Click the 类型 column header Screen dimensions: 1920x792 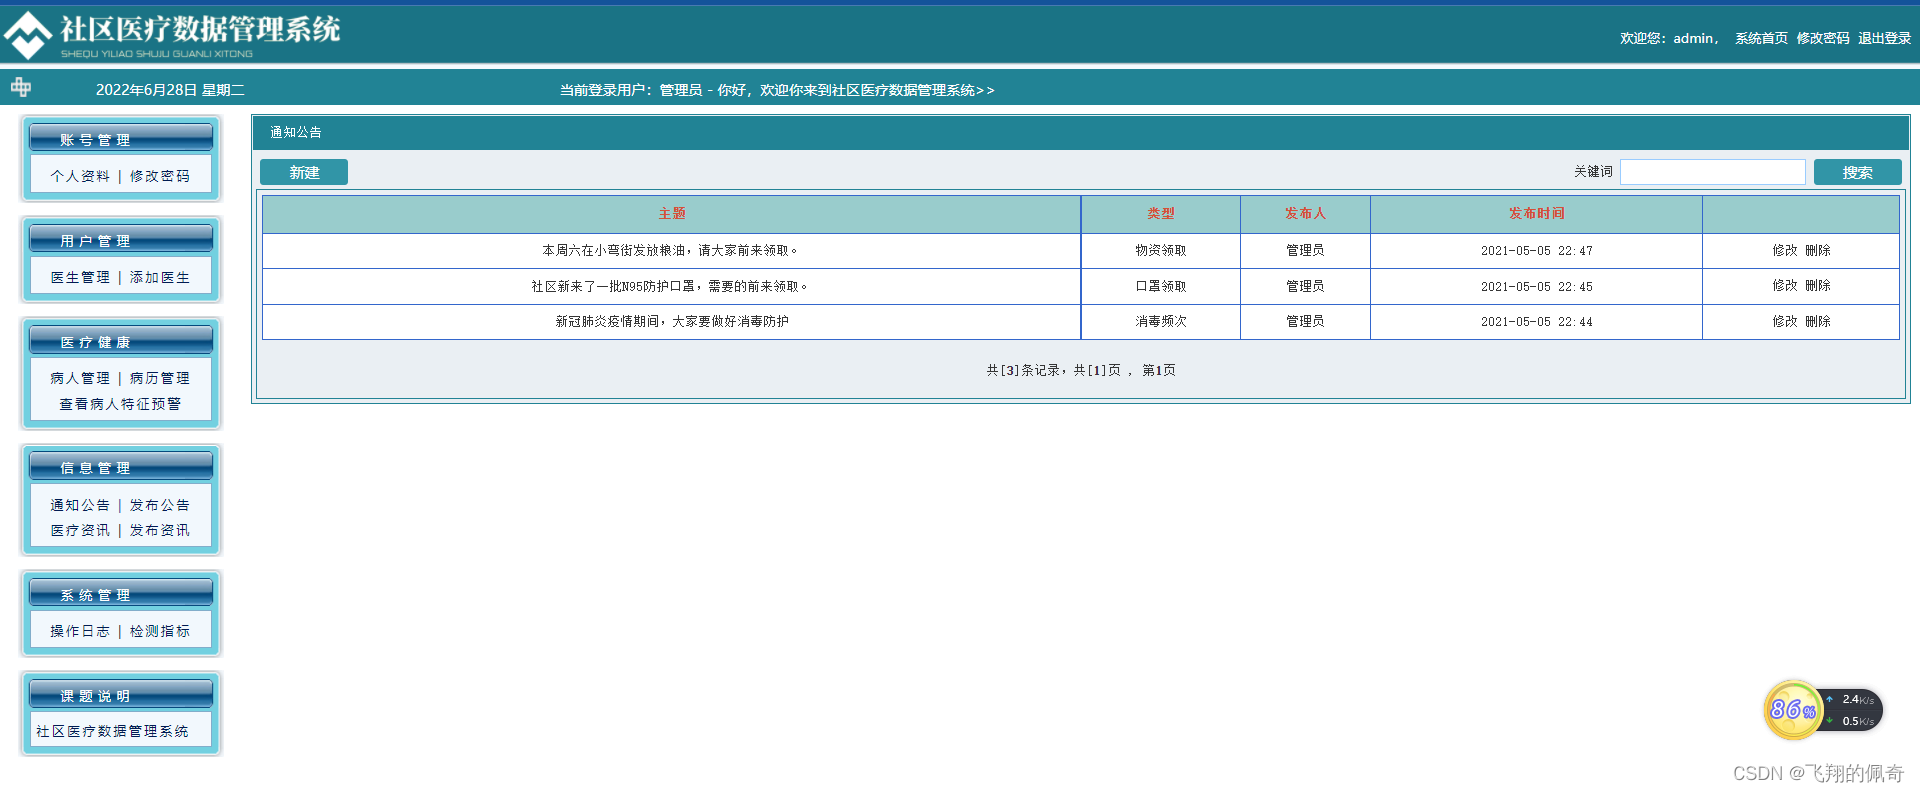[x=1161, y=213]
